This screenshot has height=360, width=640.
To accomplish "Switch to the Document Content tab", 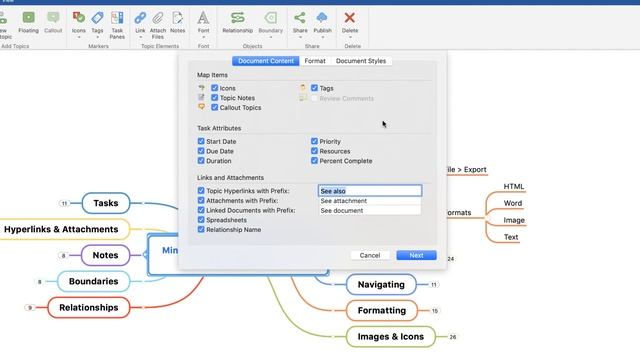I will pyautogui.click(x=266, y=61).
